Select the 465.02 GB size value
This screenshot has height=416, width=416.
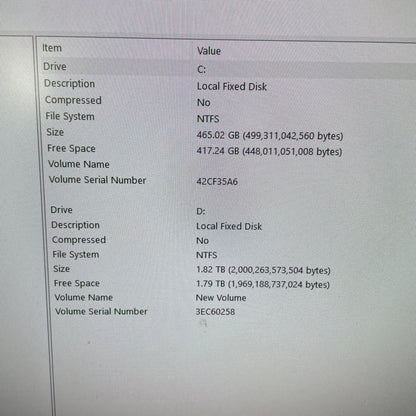270,135
